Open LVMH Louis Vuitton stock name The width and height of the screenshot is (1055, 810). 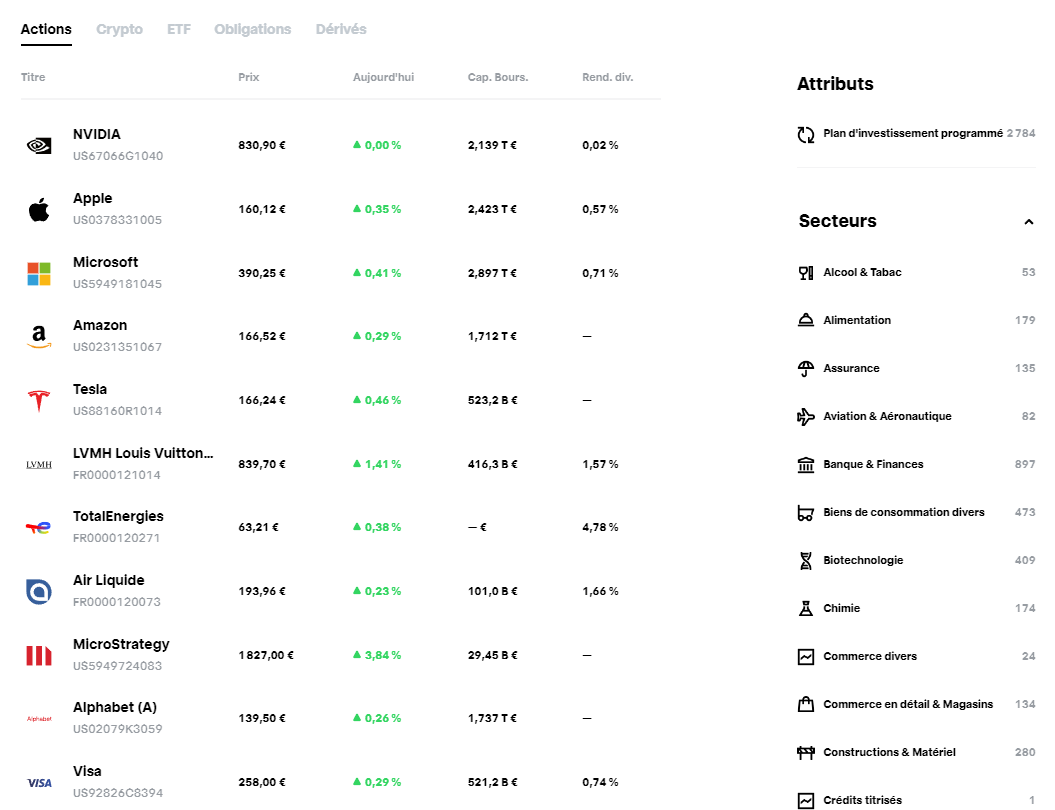tap(143, 453)
